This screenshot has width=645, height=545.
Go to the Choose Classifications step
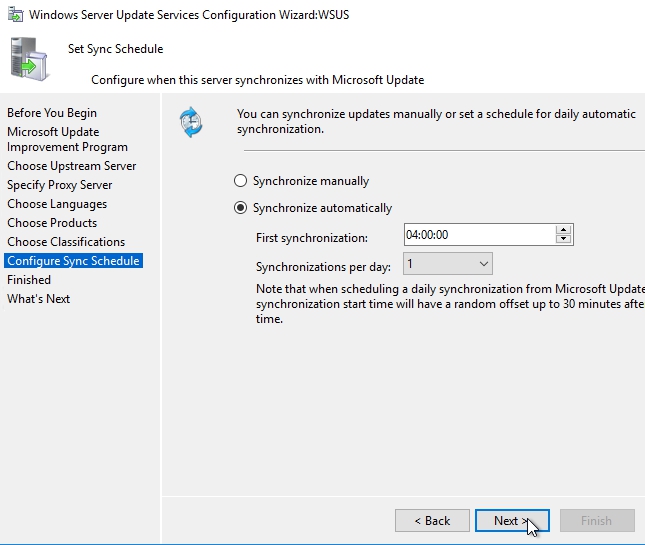click(x=66, y=242)
